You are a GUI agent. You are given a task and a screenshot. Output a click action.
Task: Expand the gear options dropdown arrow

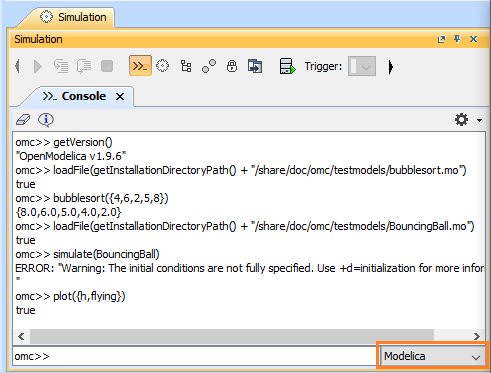[479, 120]
